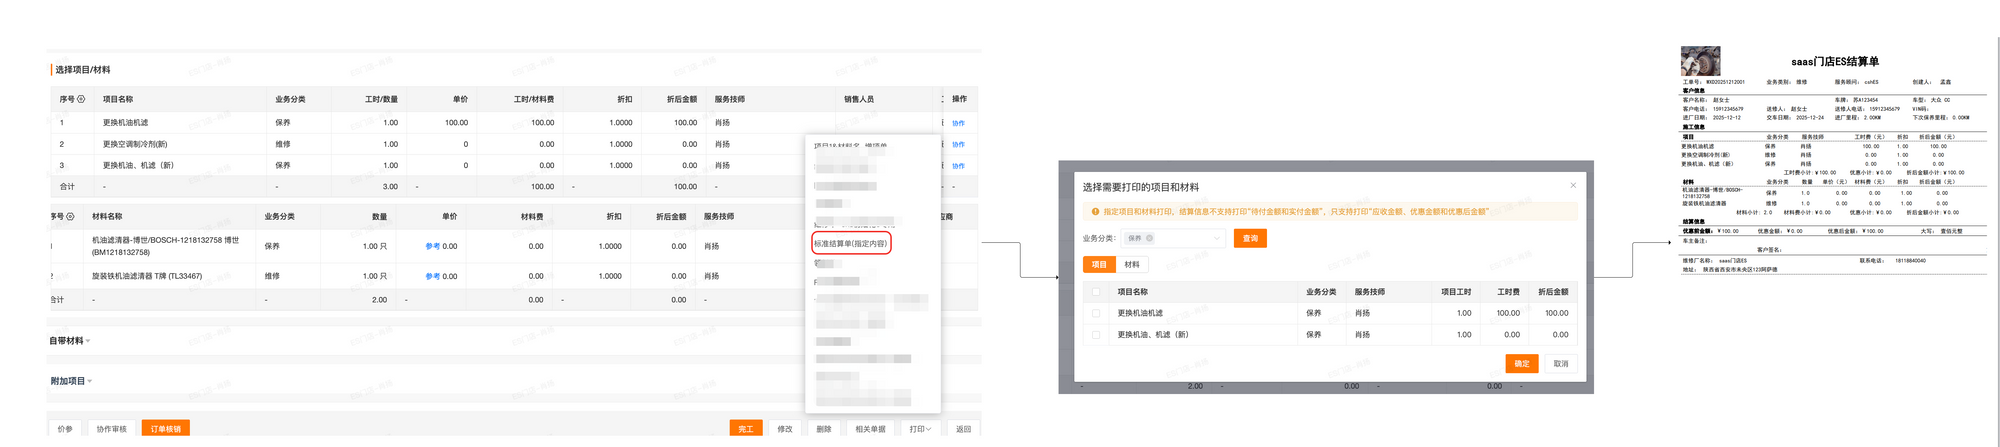Select 标准结算单(指定内容) from print menu

tap(850, 244)
